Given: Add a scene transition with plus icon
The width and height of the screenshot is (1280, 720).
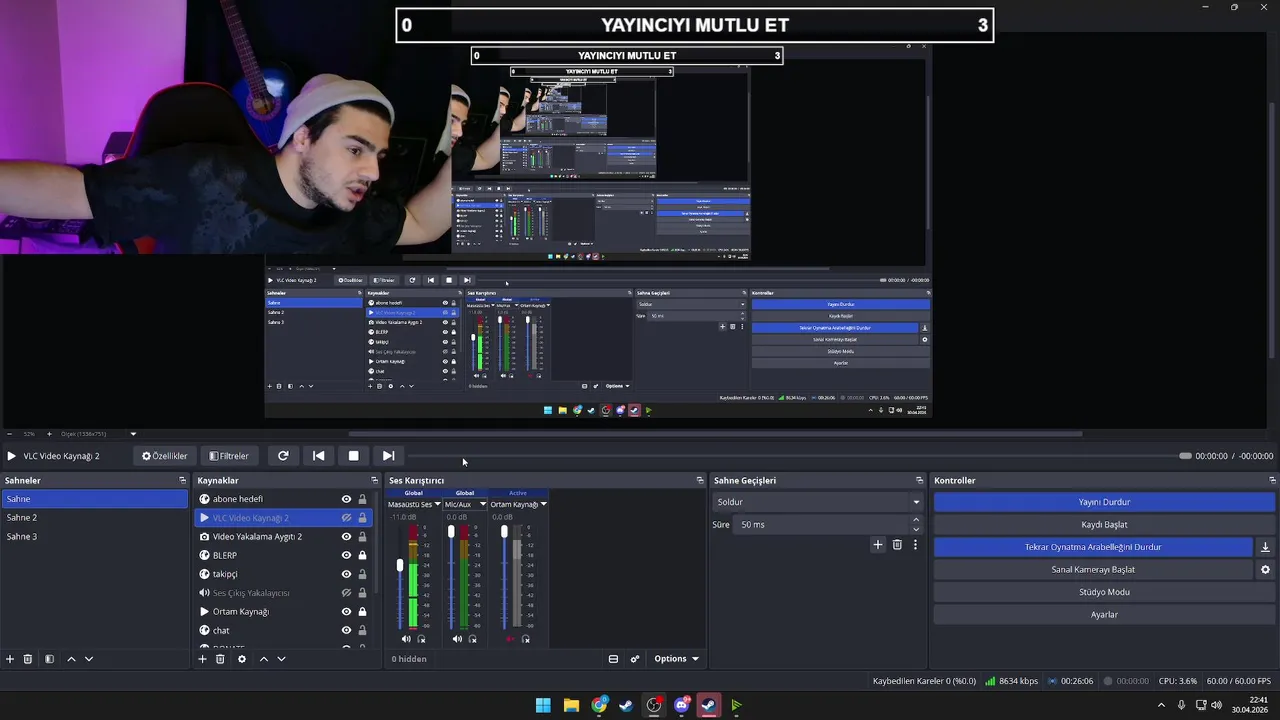Looking at the screenshot, I should [878, 545].
